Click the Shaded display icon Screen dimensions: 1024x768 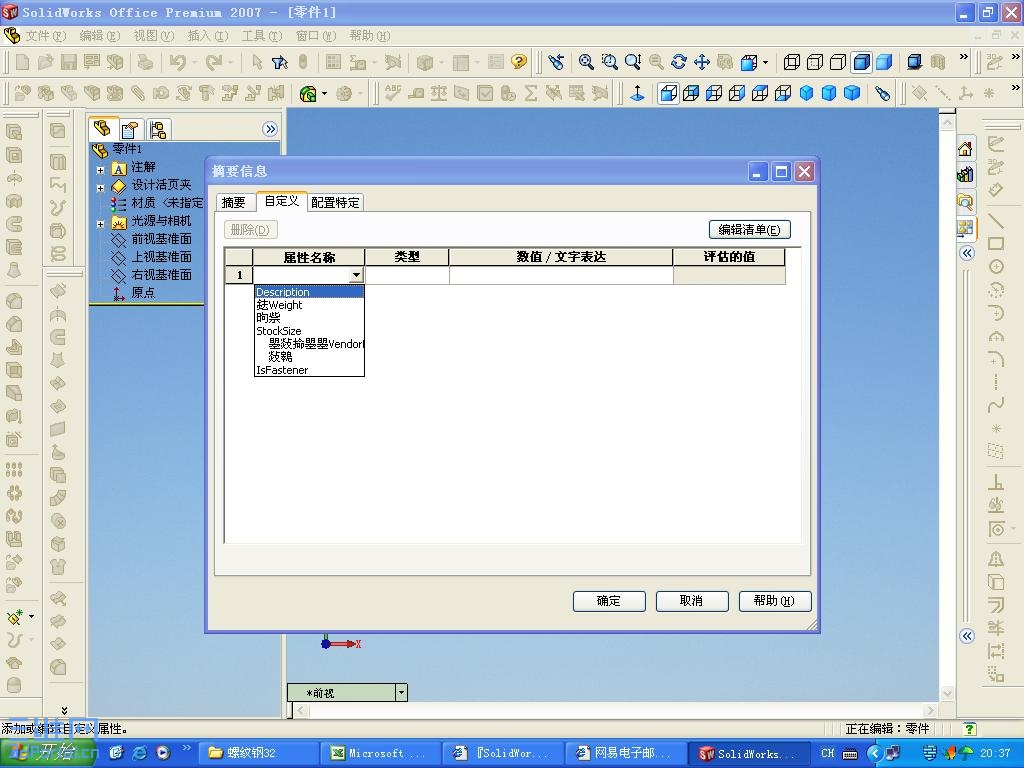point(884,62)
